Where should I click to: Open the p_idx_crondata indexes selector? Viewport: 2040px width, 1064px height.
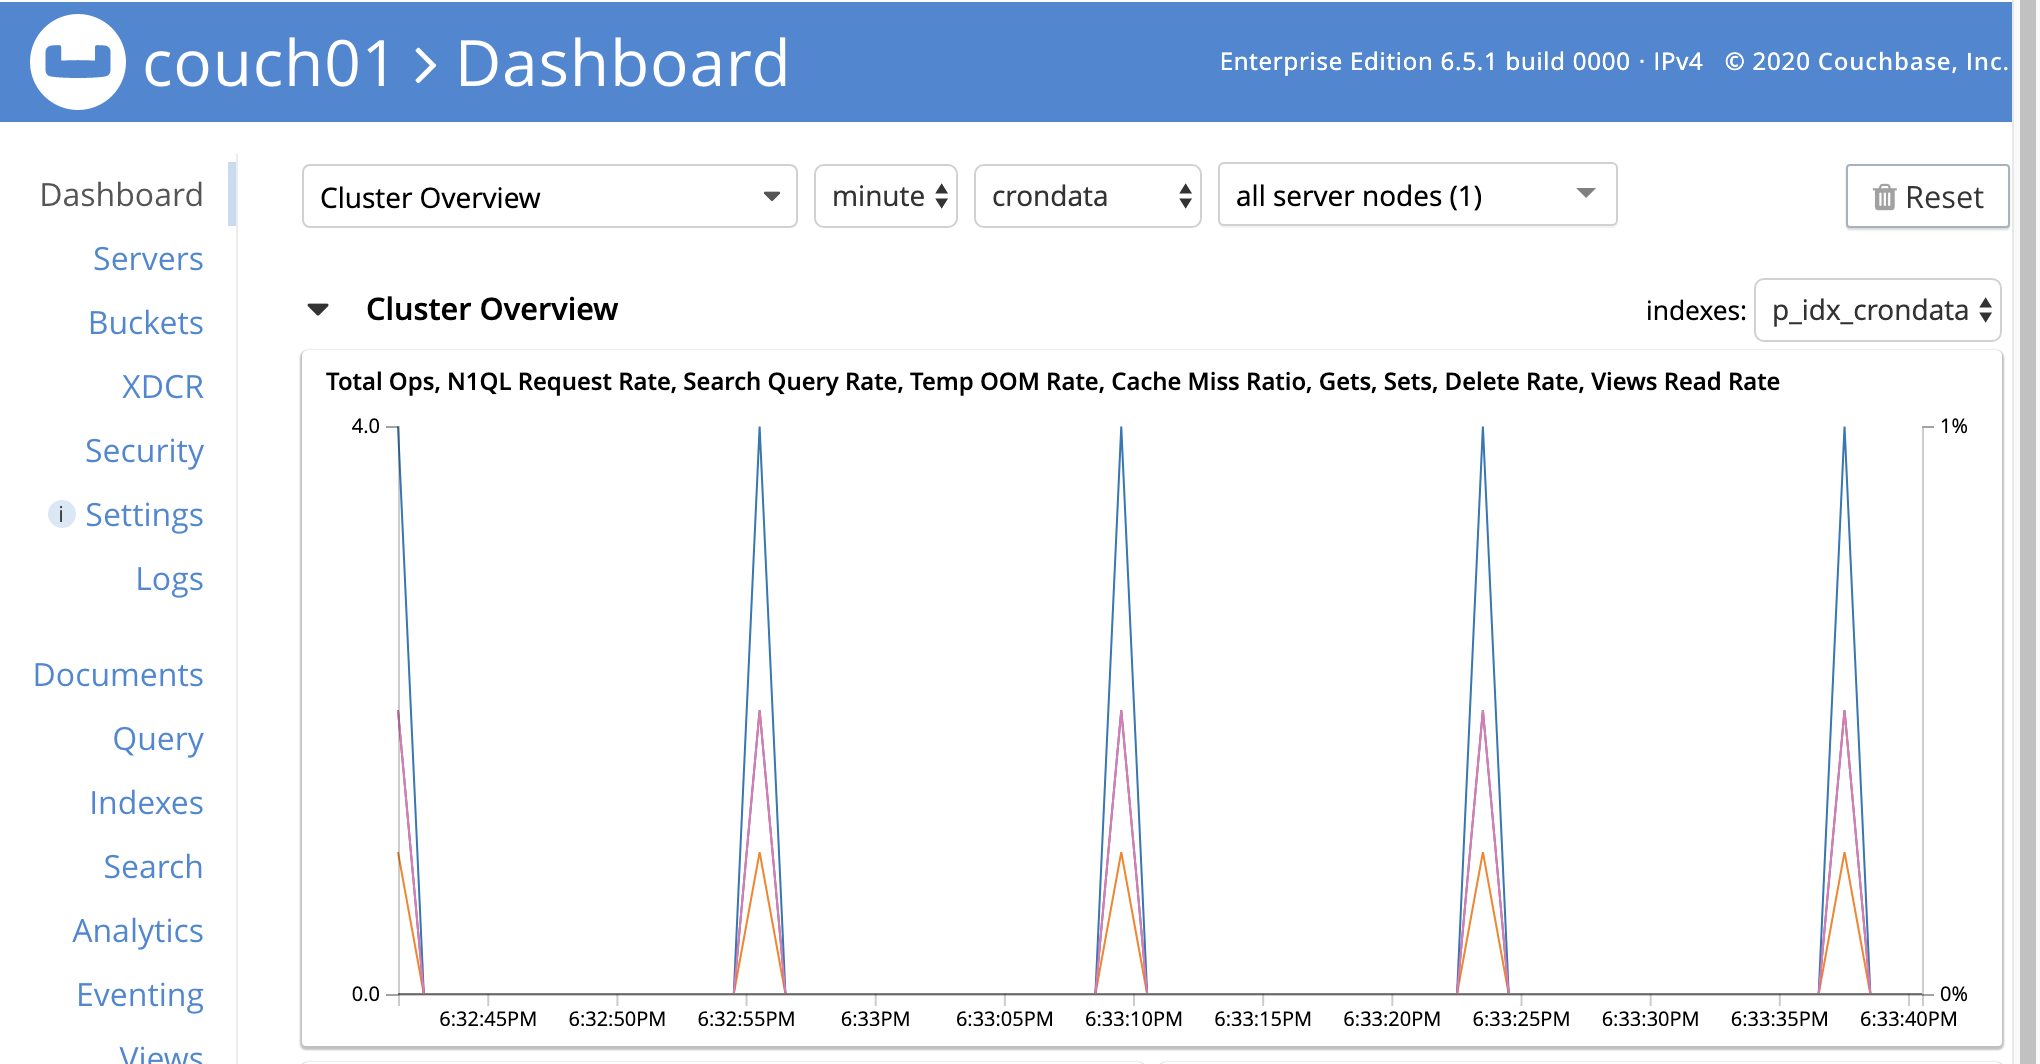pos(1877,310)
